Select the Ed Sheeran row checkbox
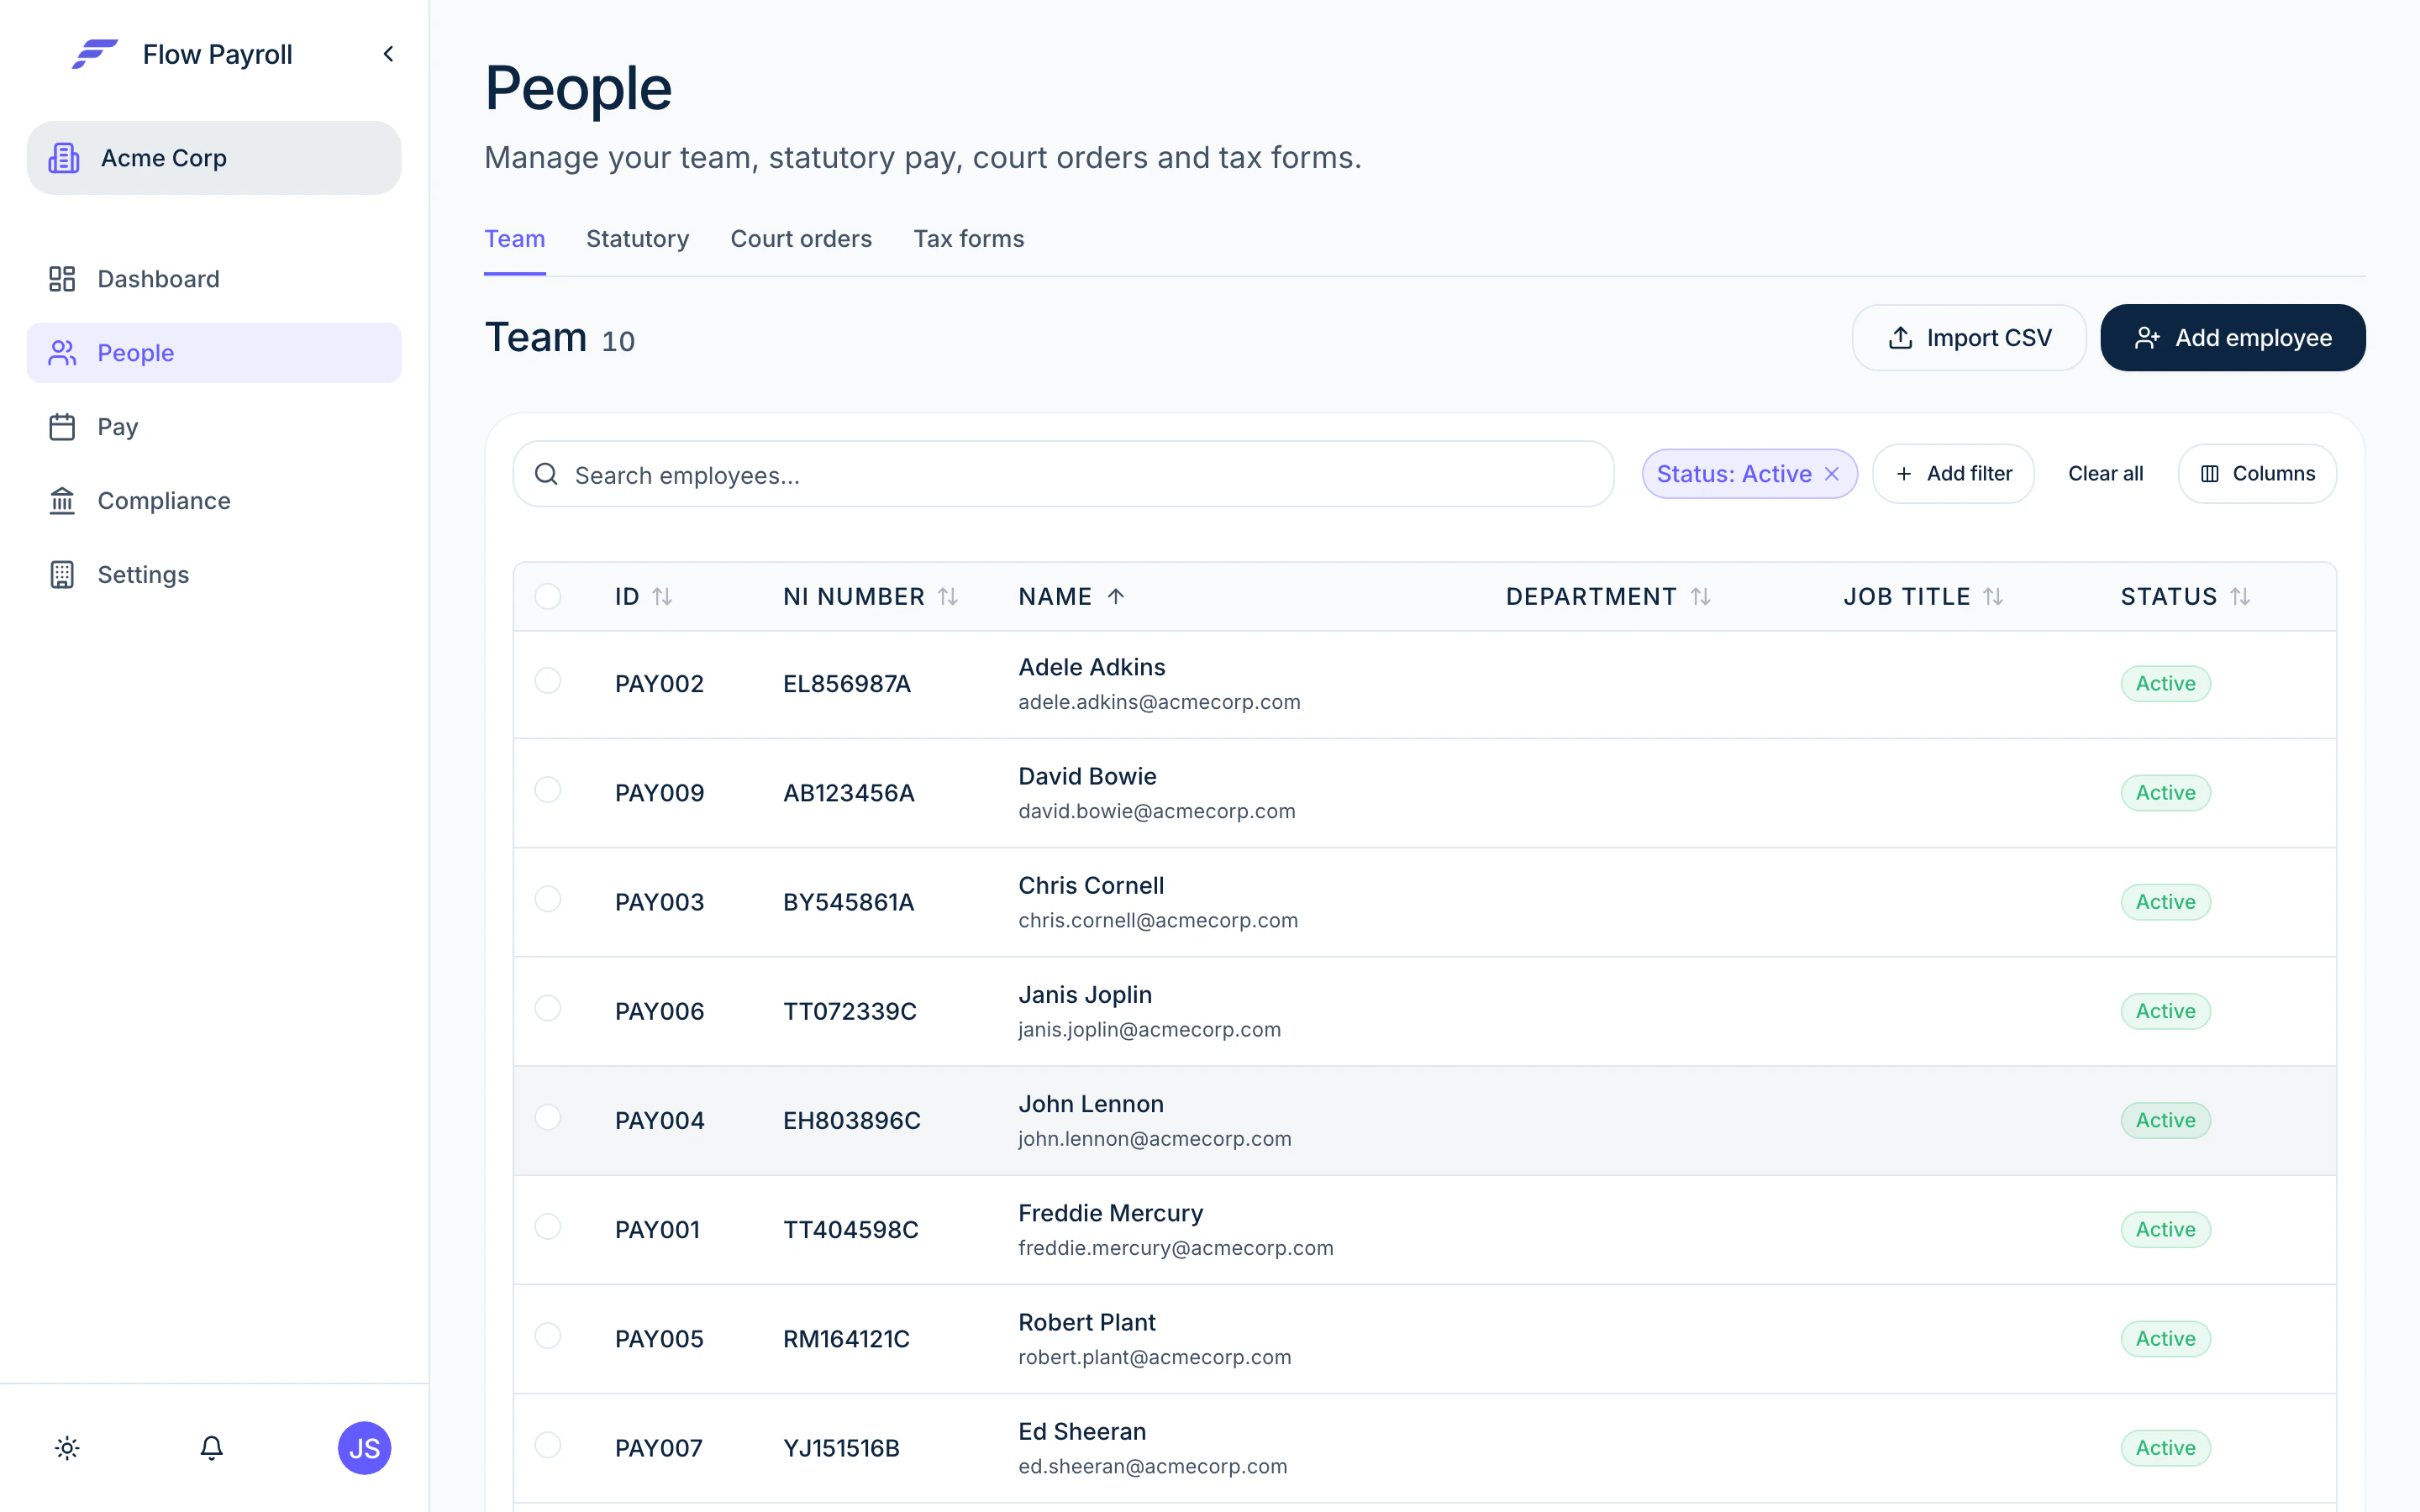 tap(548, 1445)
